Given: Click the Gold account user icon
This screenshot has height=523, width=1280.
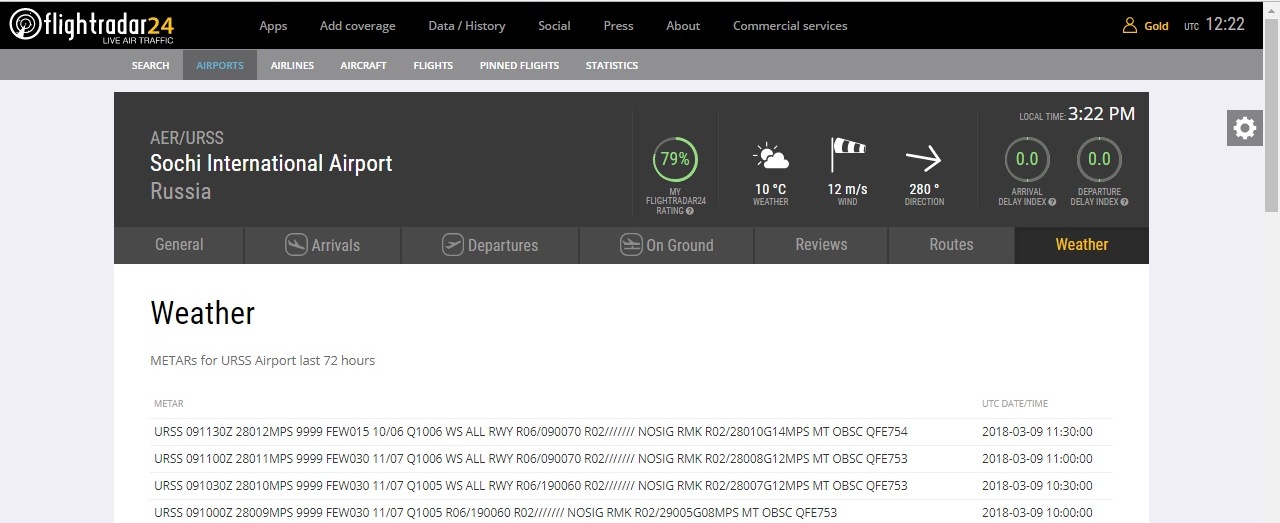Looking at the screenshot, I should click(1130, 25).
